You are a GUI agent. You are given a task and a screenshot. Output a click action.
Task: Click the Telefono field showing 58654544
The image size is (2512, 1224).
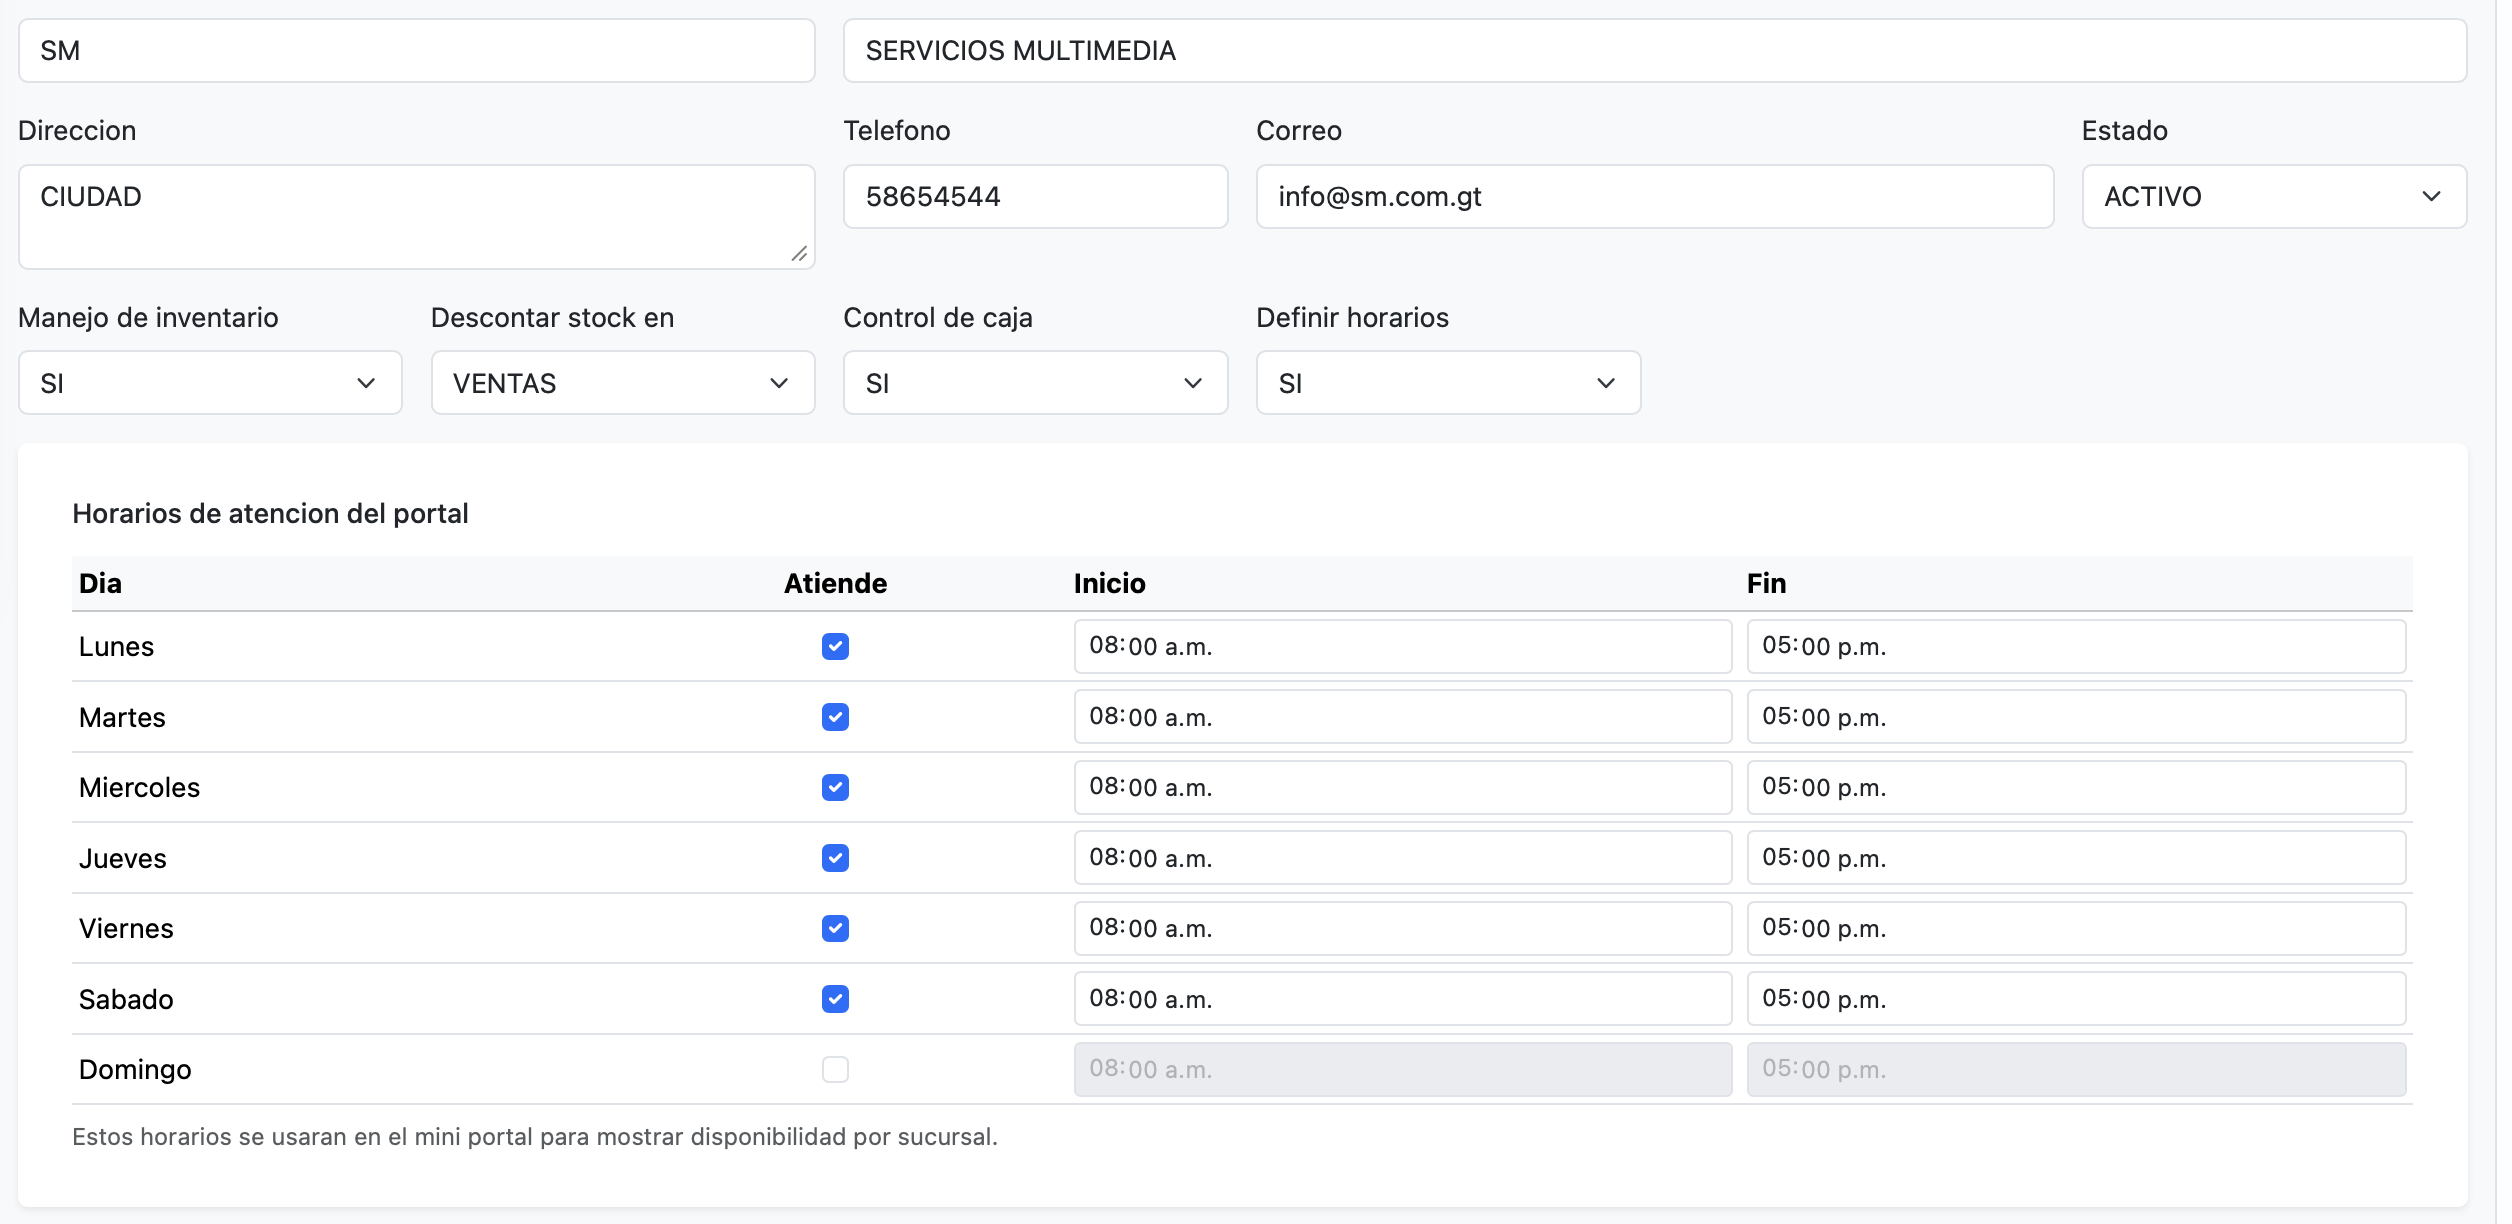click(1035, 196)
